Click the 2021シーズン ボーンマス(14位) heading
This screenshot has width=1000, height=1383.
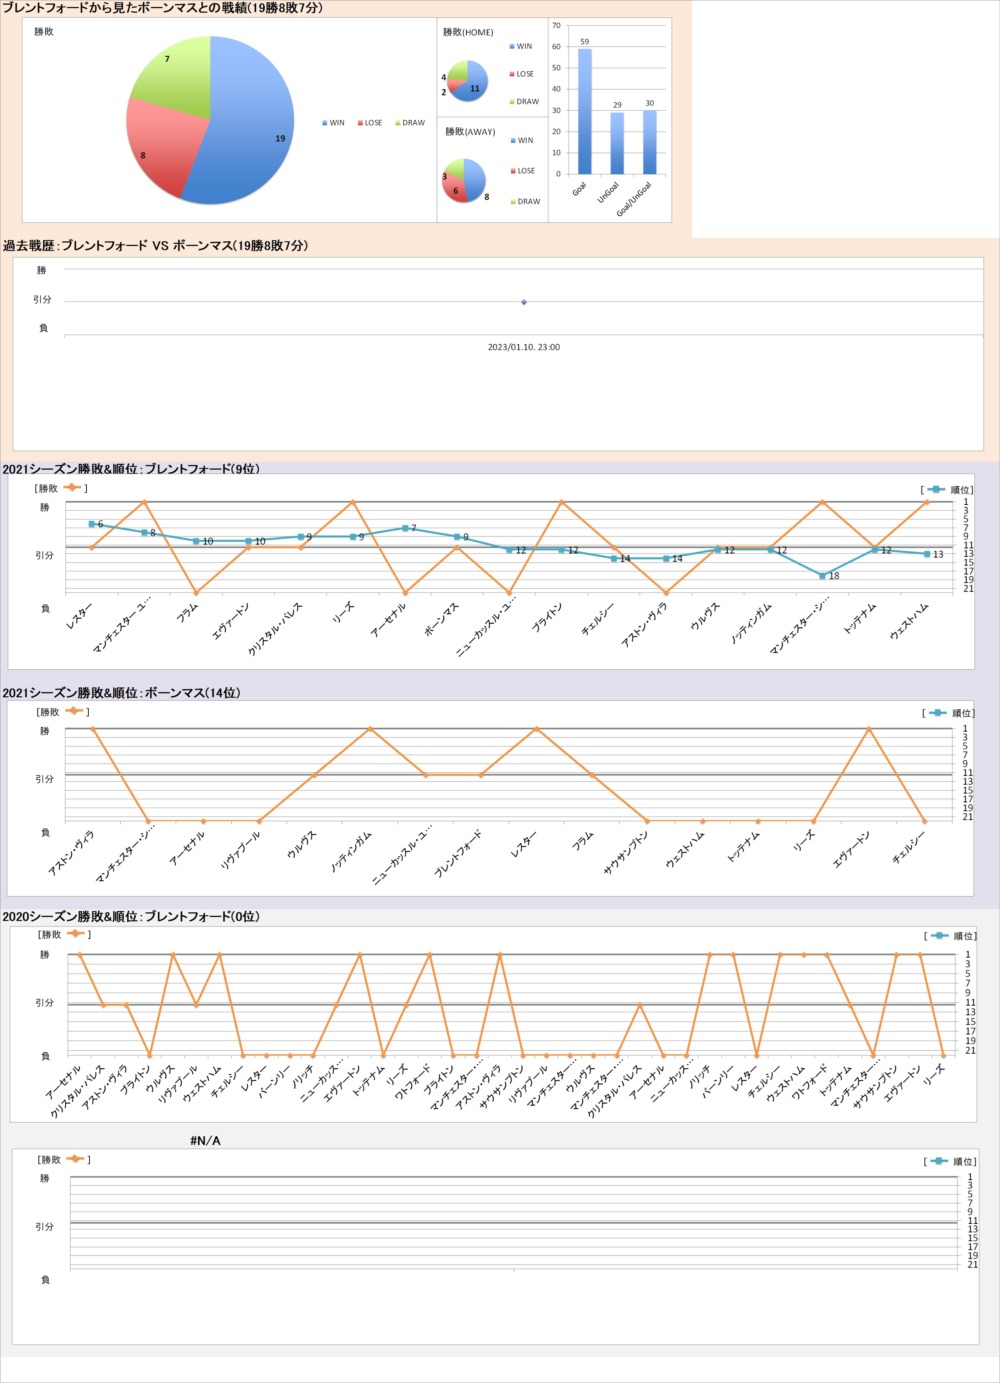pos(122,692)
